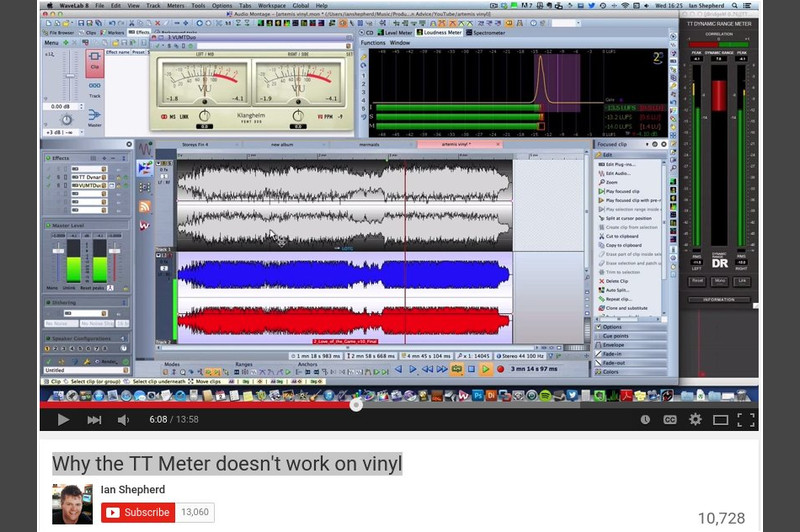Choose Clone and substitute
Image resolution: width=800 pixels, height=532 pixels.
click(626, 308)
